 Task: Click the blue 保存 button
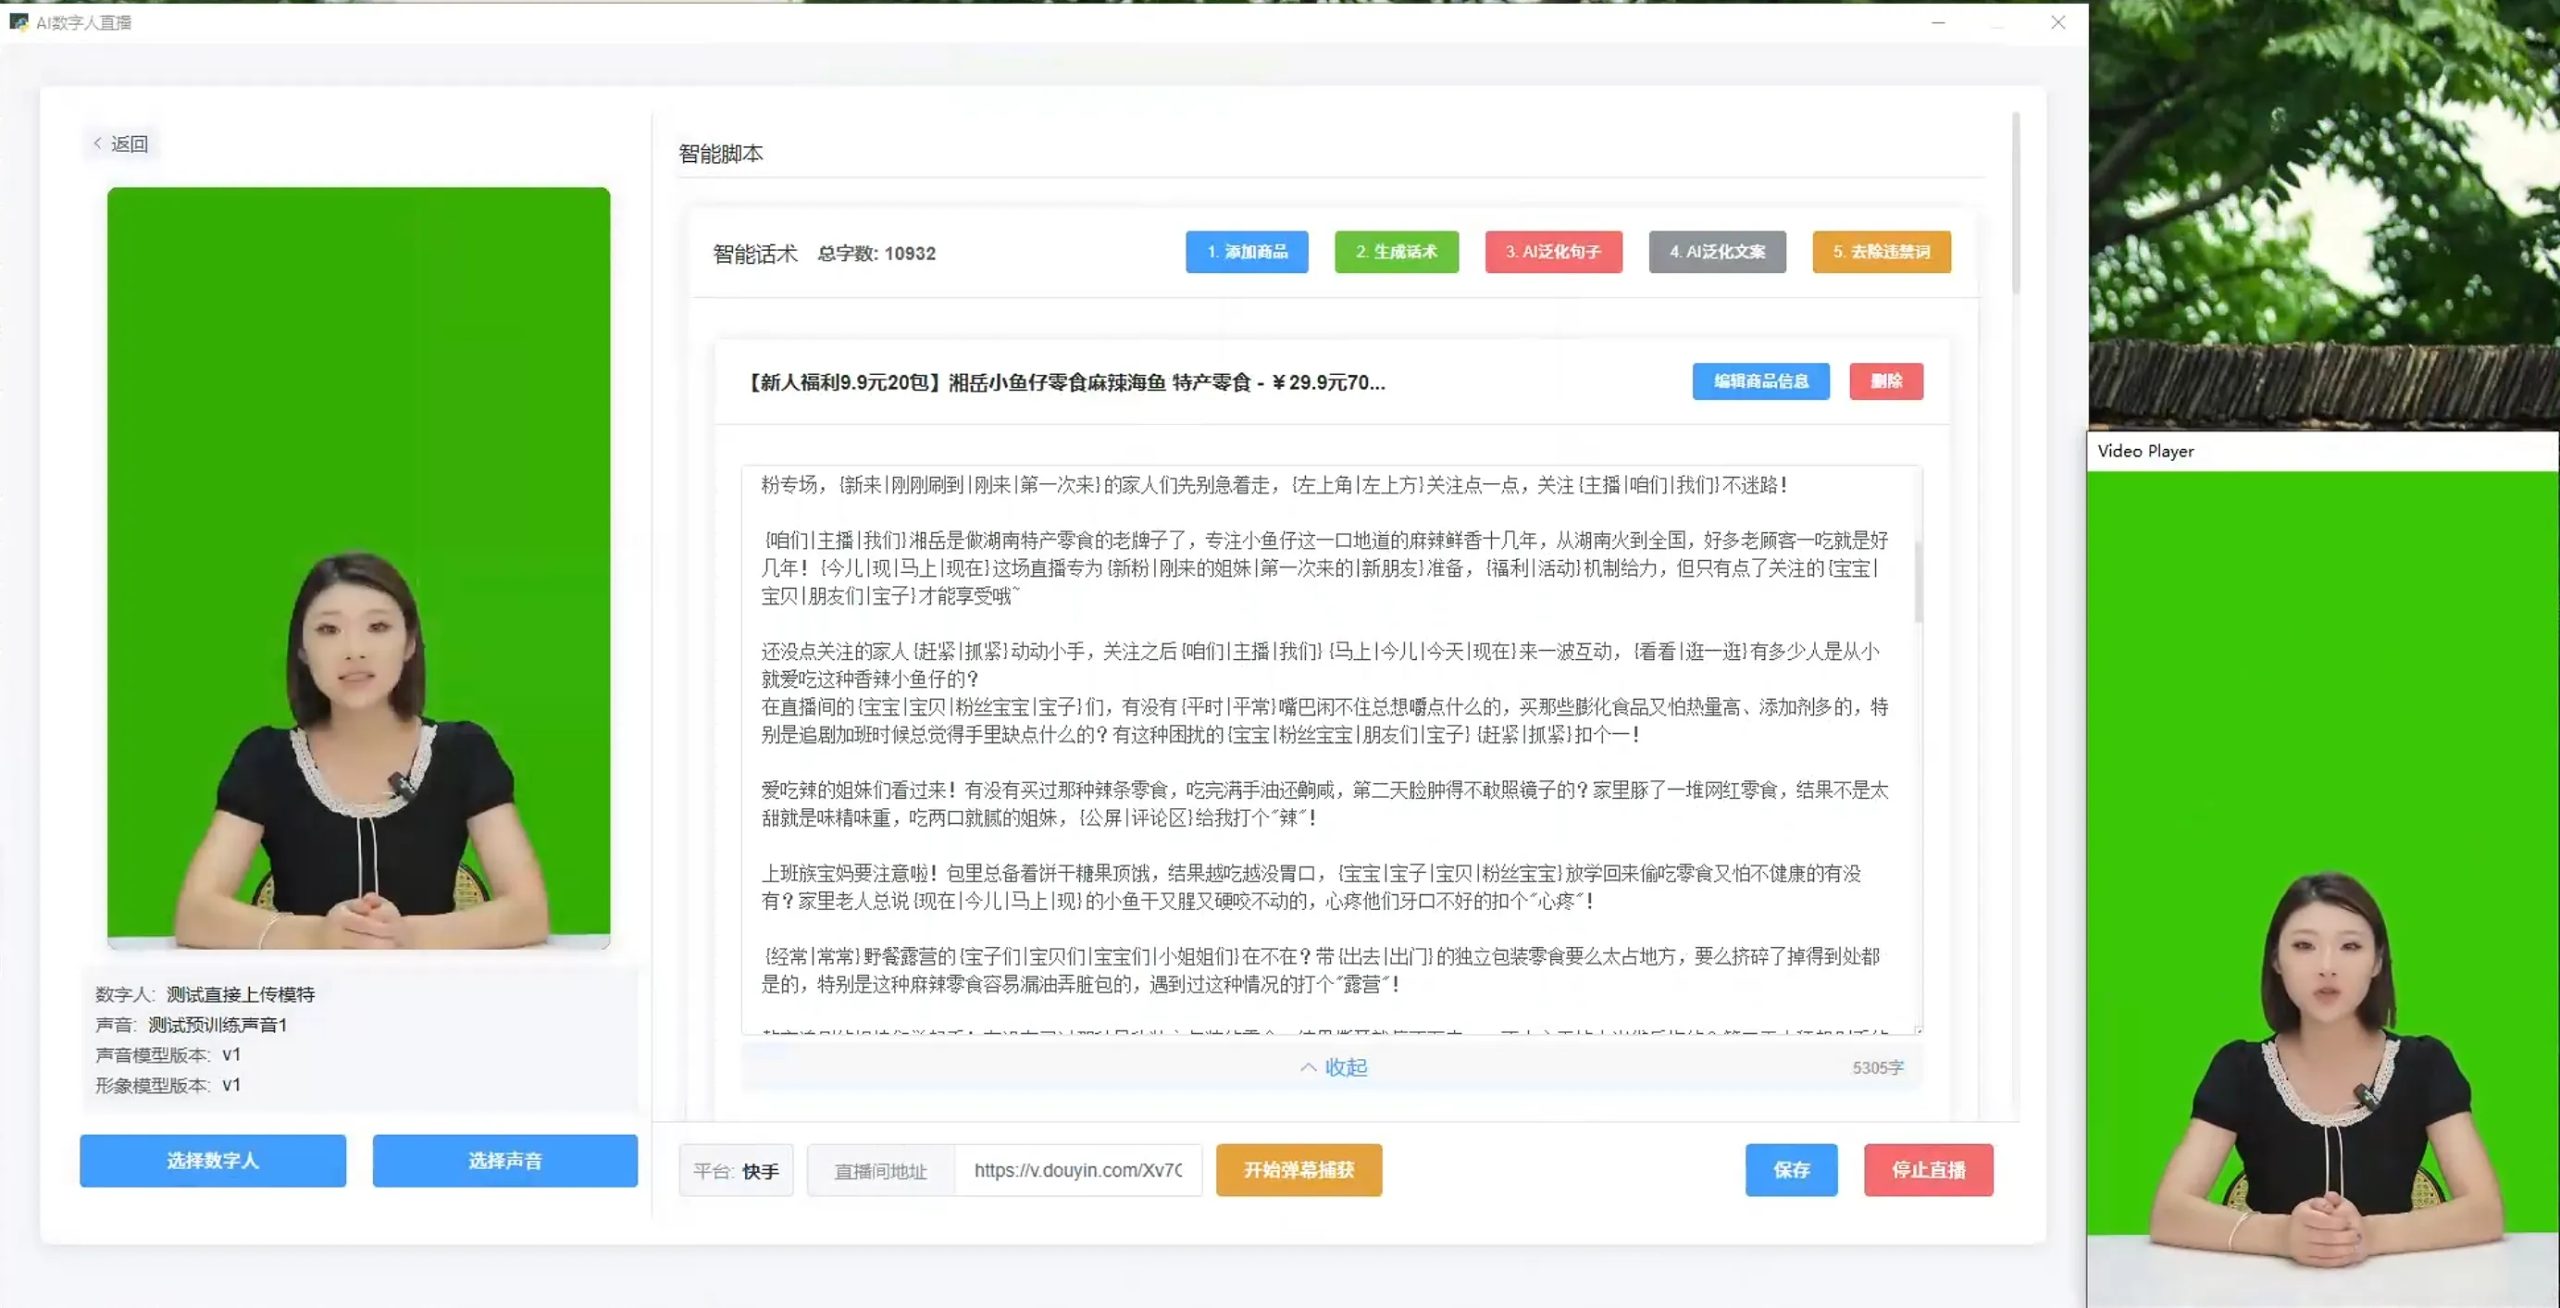(1791, 1170)
